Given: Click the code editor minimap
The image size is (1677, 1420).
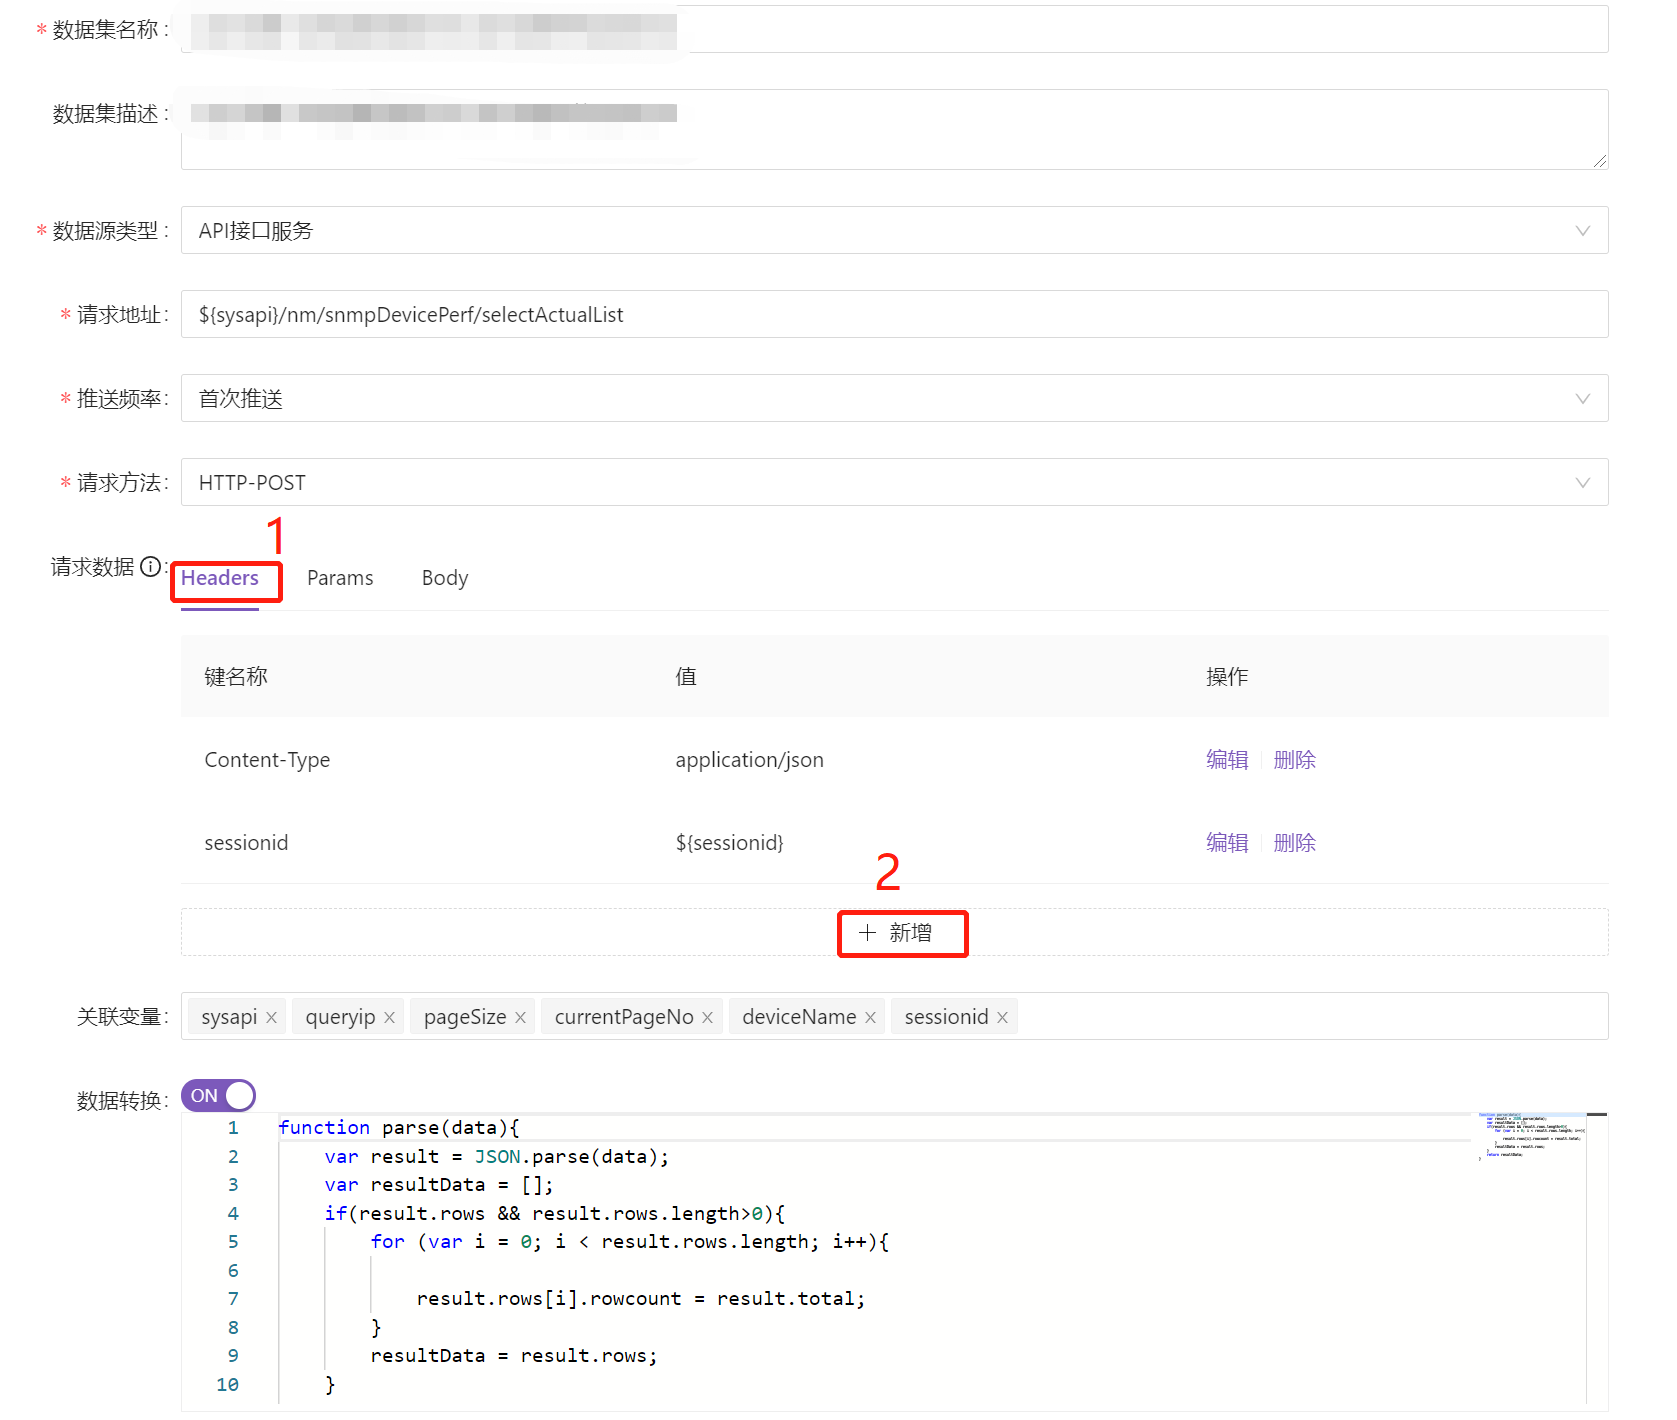Looking at the screenshot, I should (x=1532, y=1135).
